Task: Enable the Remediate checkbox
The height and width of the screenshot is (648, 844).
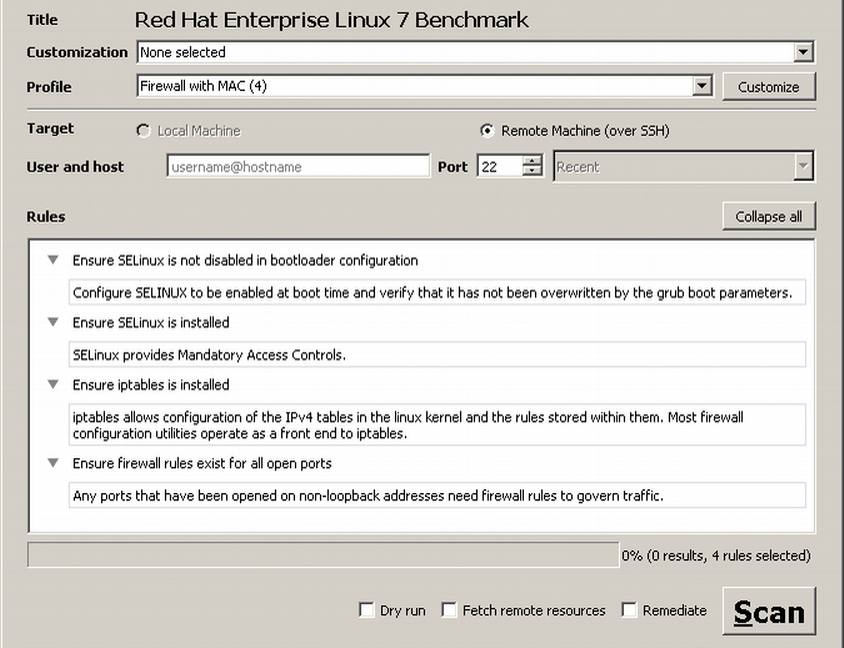Action: 629,610
